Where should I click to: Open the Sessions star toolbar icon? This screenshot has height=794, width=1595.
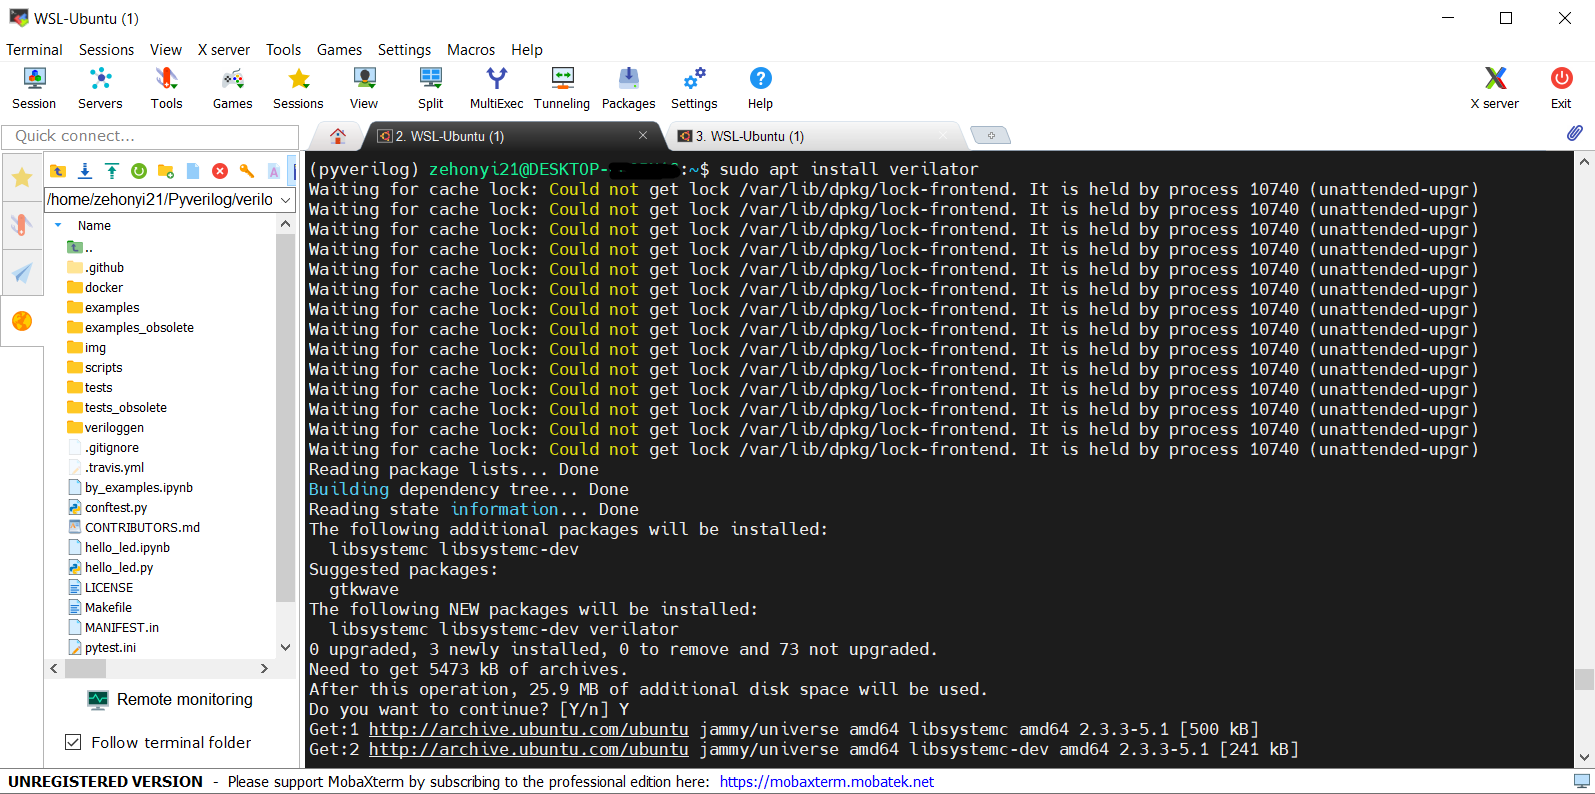(x=298, y=88)
